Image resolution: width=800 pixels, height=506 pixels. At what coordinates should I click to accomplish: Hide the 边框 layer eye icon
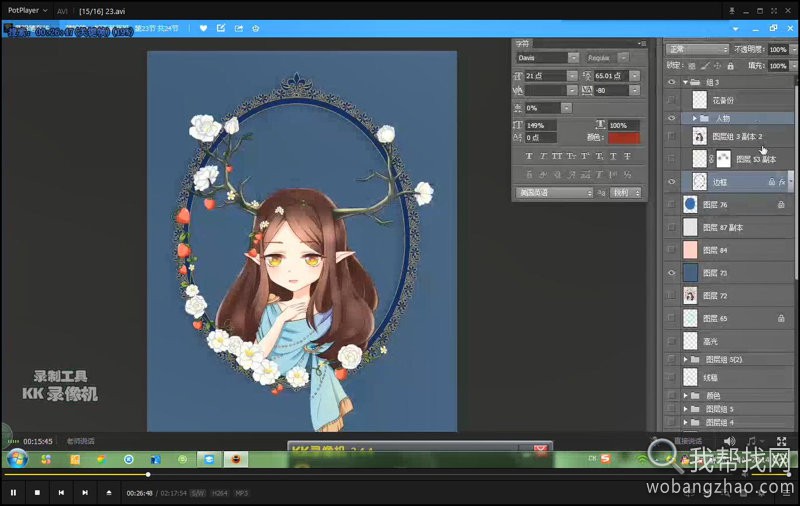pyautogui.click(x=671, y=182)
